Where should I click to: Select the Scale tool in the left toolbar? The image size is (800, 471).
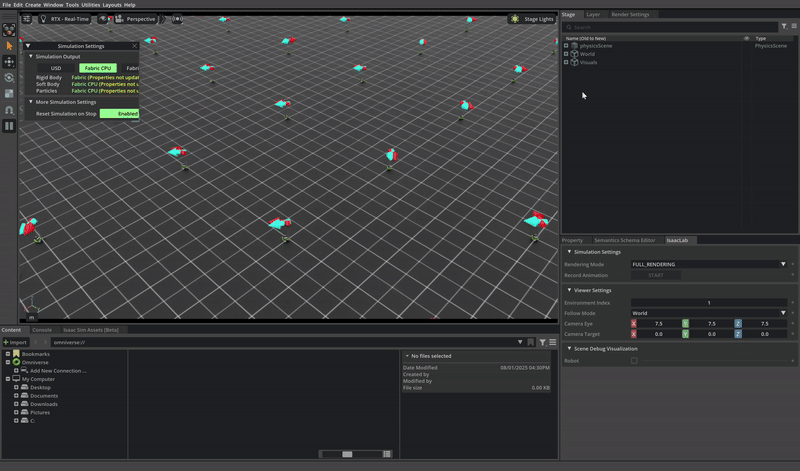[9, 93]
